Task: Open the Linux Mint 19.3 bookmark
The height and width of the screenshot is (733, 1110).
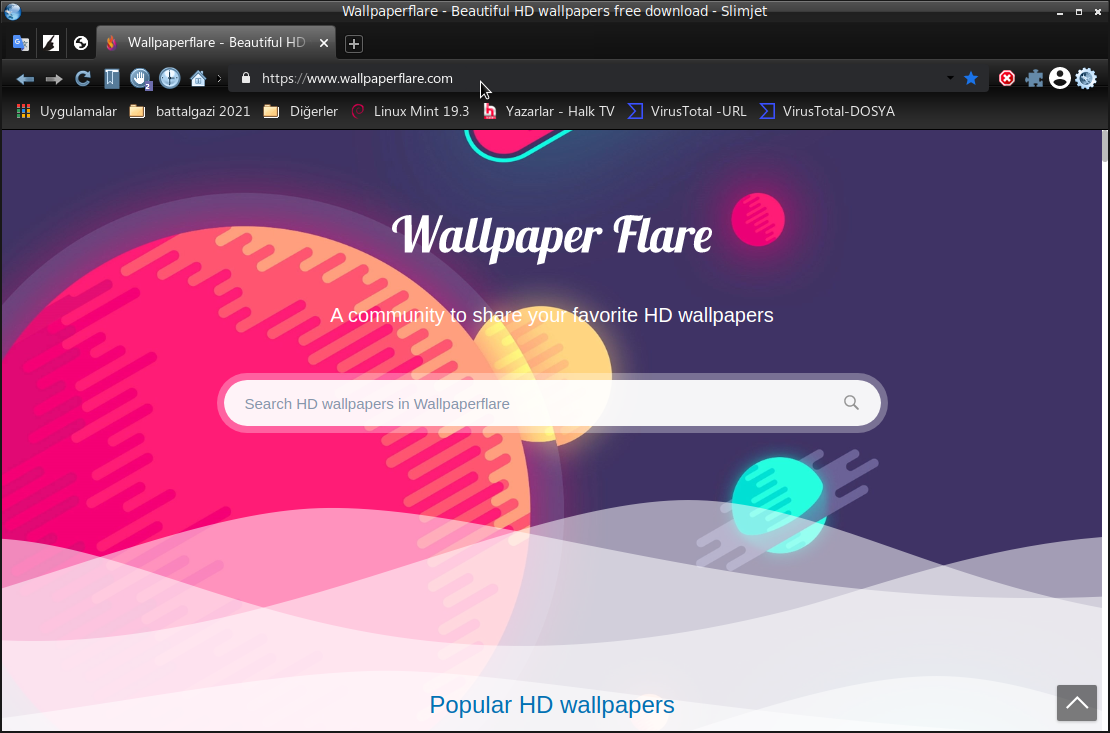Action: click(x=411, y=111)
